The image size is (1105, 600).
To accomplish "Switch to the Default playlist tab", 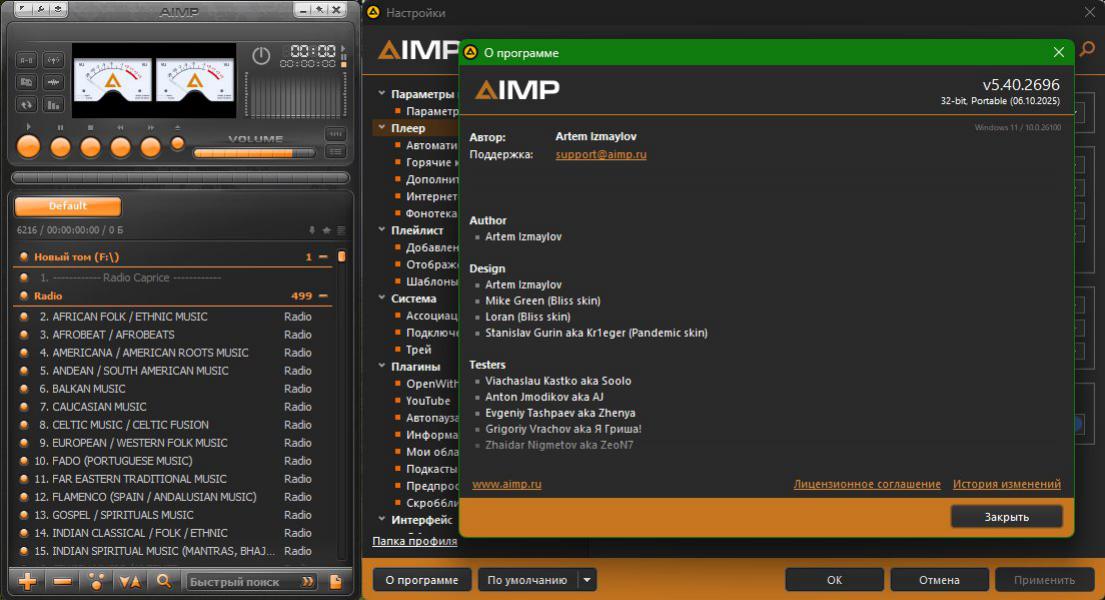I will [x=68, y=206].
